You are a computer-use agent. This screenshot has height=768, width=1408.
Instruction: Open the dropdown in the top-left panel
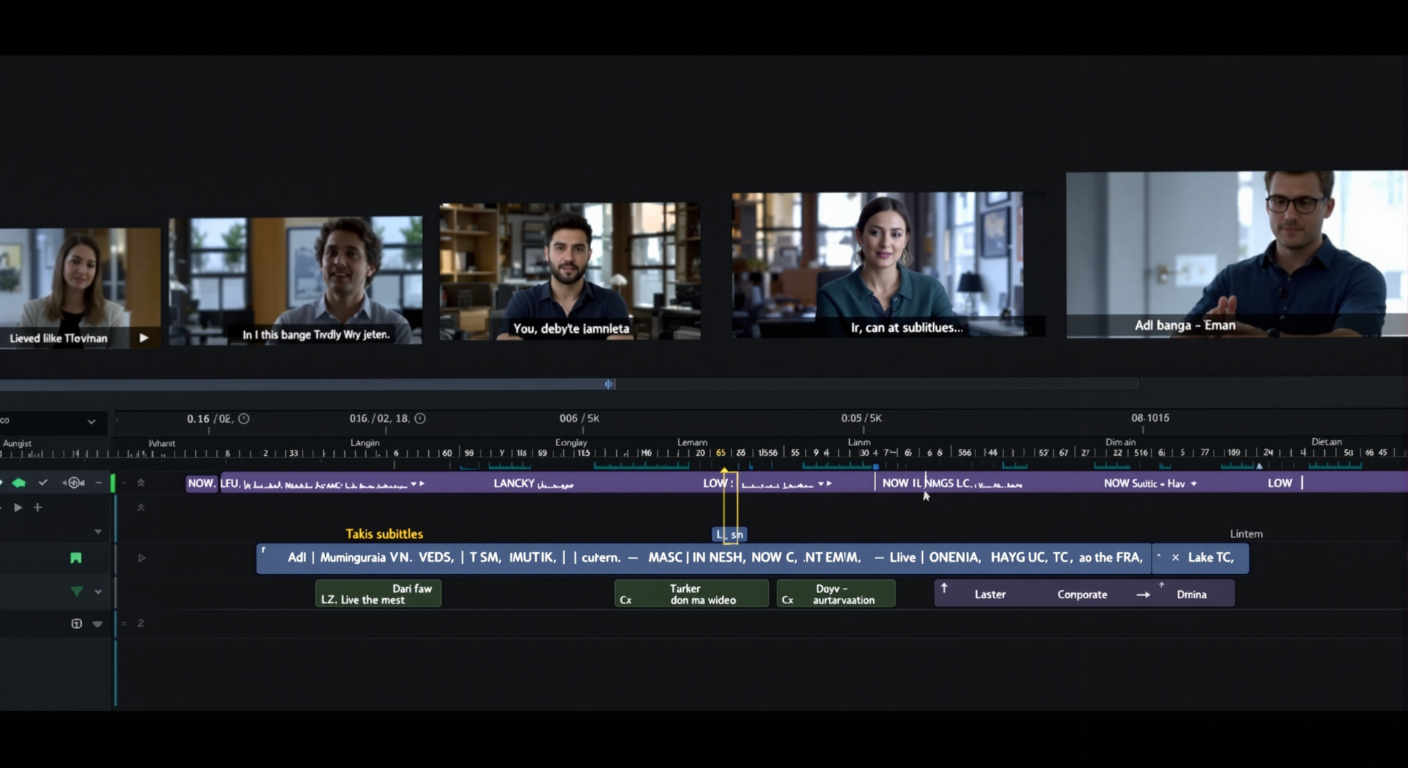coord(91,422)
